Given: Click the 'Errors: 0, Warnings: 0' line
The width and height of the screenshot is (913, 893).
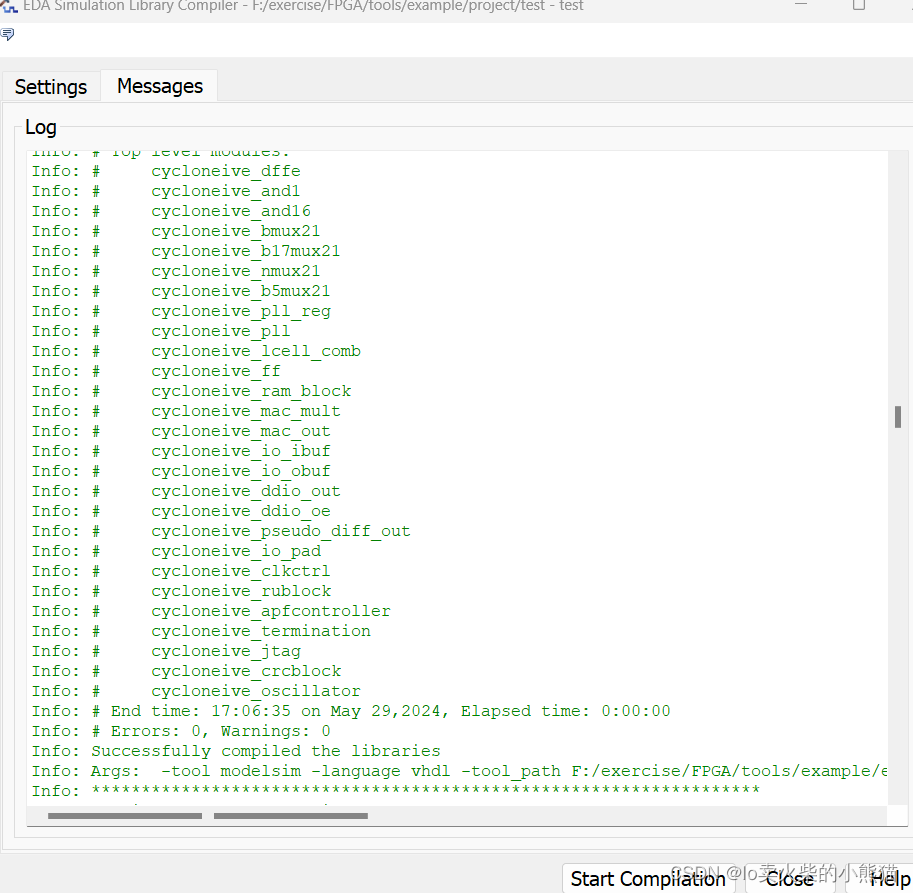Looking at the screenshot, I should [210, 731].
